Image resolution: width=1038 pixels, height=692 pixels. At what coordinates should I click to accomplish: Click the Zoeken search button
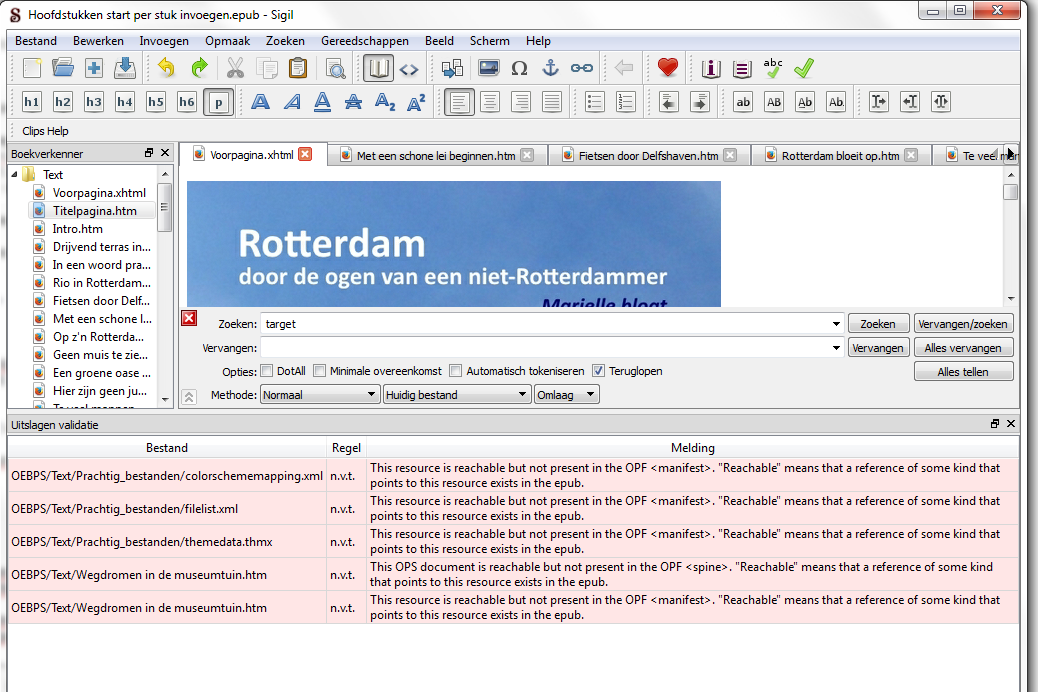click(878, 324)
